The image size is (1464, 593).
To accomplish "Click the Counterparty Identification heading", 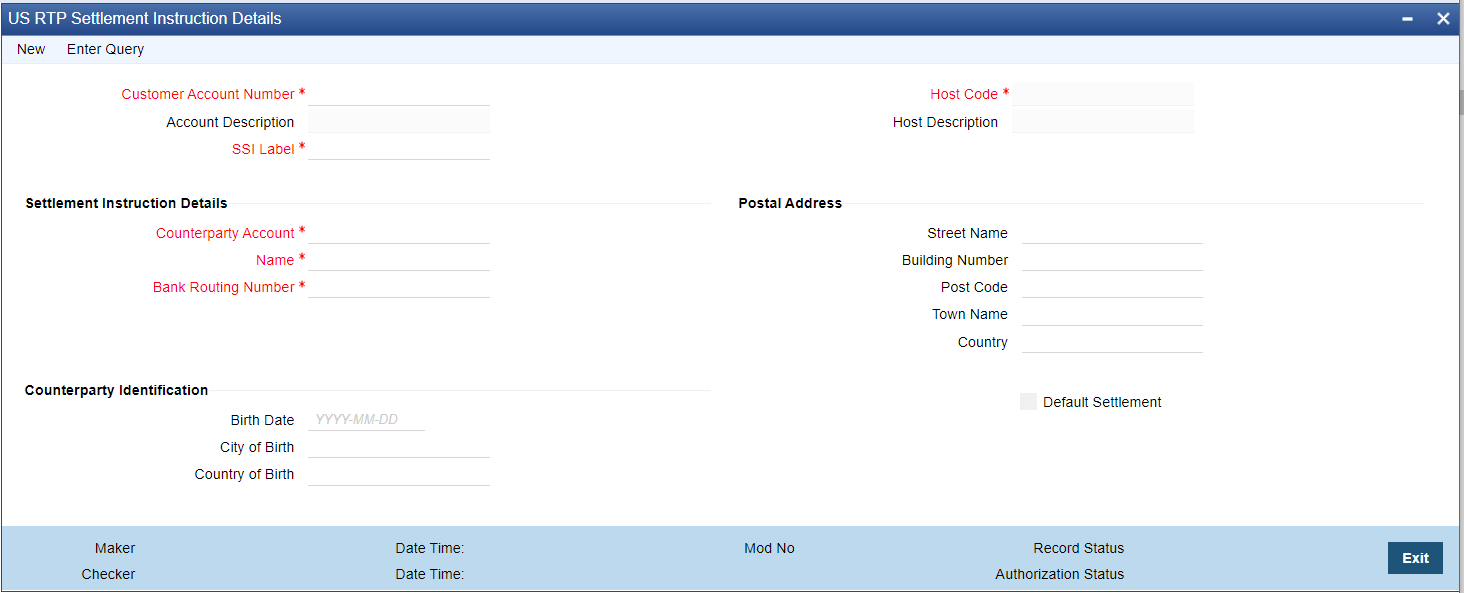I will pyautogui.click(x=116, y=390).
